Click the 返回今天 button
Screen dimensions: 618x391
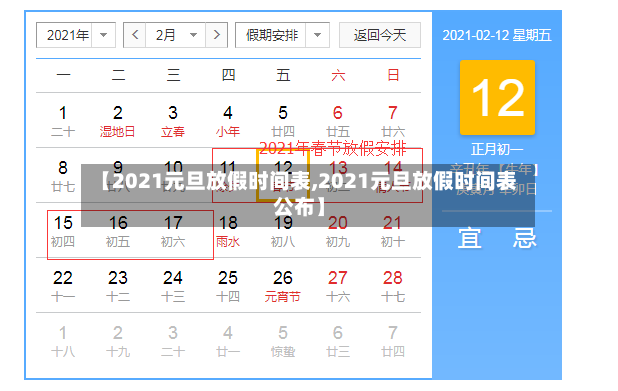(380, 35)
